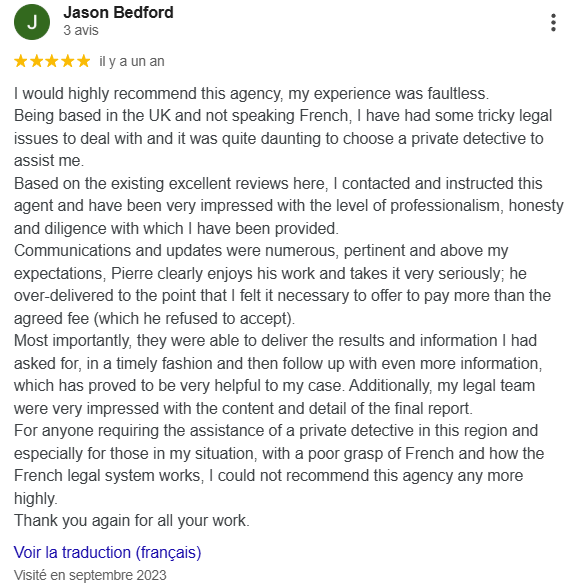Screen dimensions: 578x588
Task: Click the line "I would highly recommend this agency"
Action: click(251, 94)
